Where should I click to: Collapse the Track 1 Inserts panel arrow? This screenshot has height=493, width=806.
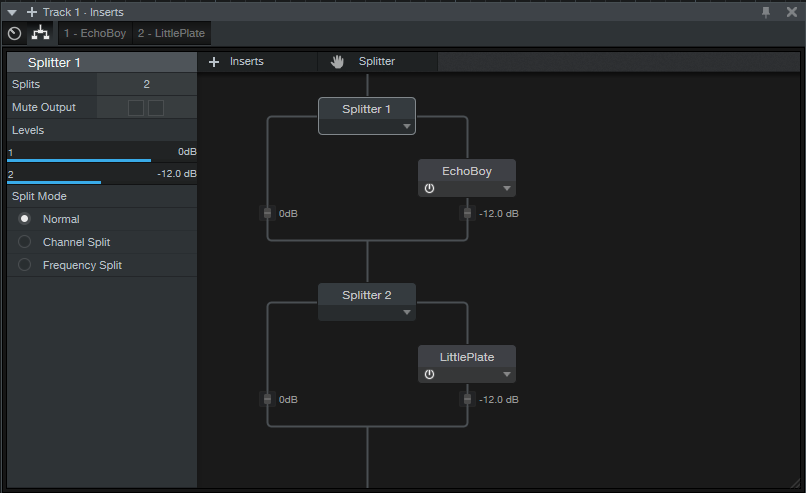[12, 12]
